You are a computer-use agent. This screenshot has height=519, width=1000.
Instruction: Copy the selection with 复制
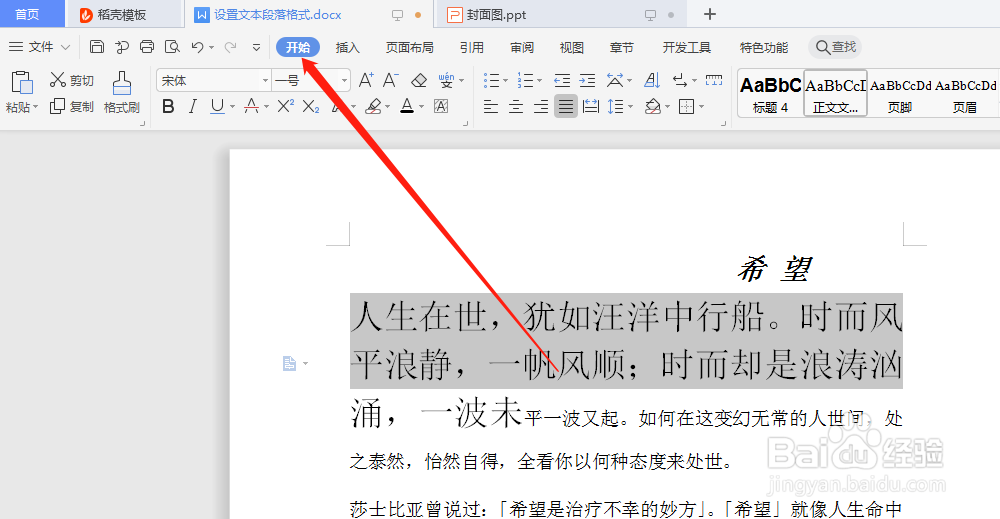pyautogui.click(x=72, y=106)
